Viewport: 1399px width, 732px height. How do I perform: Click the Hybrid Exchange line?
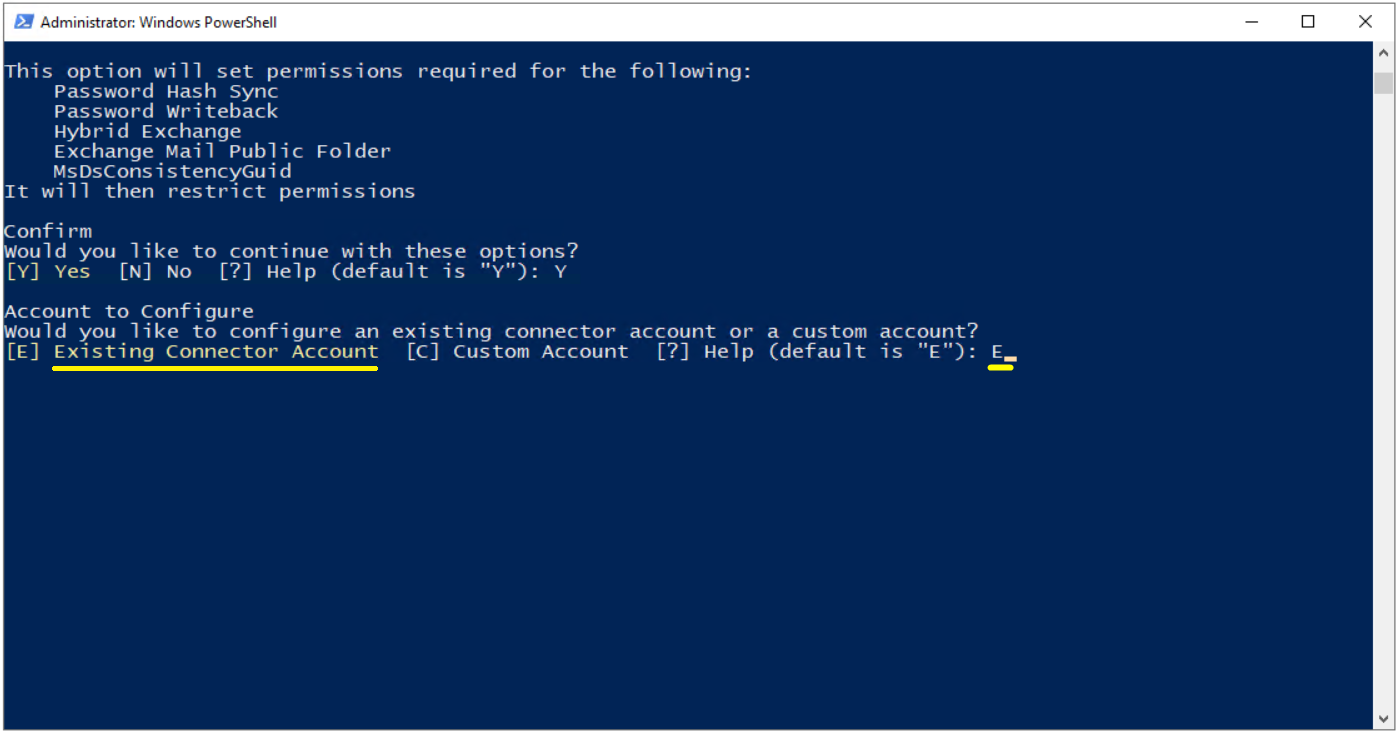(147, 132)
